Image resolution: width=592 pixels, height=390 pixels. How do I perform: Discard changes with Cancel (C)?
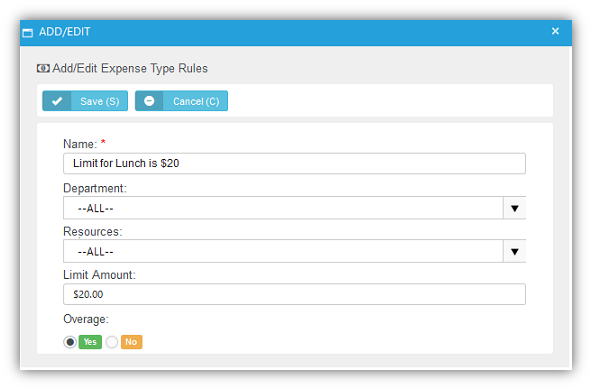click(x=181, y=101)
